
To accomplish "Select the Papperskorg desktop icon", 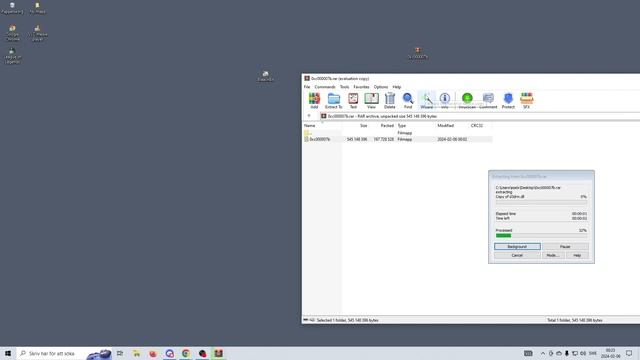I will (12, 8).
